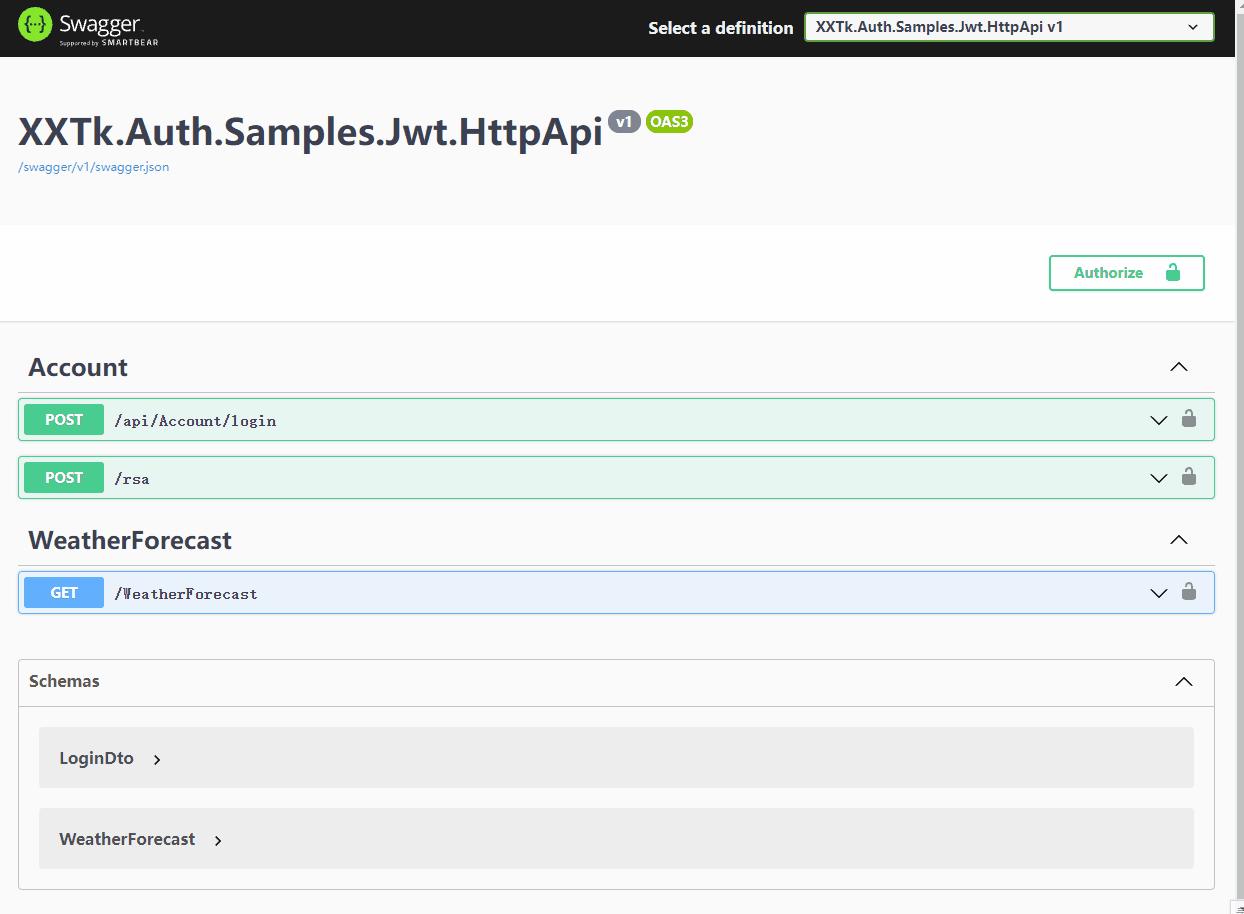Expand the POST /api/Account/login chevron
Screen dimensions: 1244x914
pyautogui.click(x=1159, y=420)
